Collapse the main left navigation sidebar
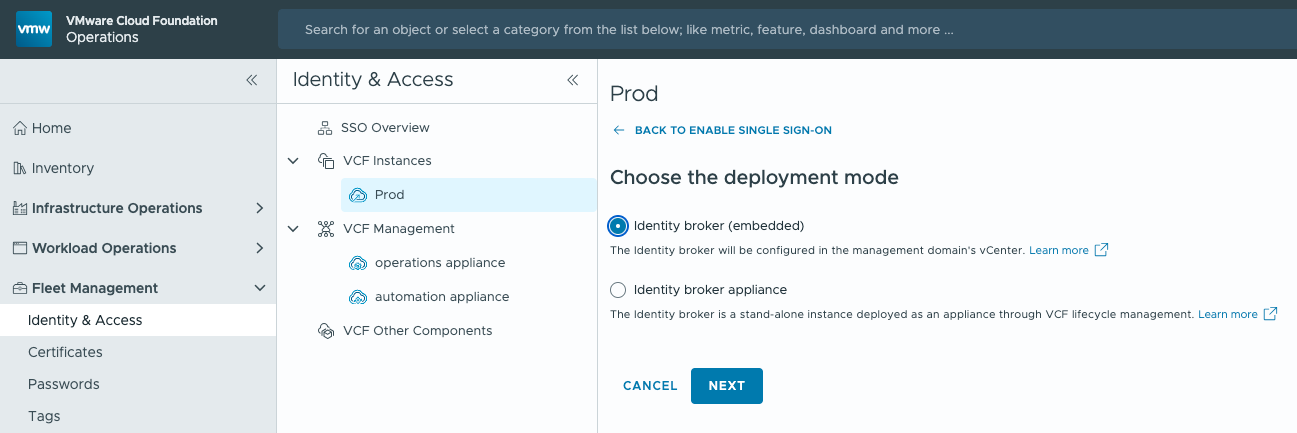 click(252, 80)
